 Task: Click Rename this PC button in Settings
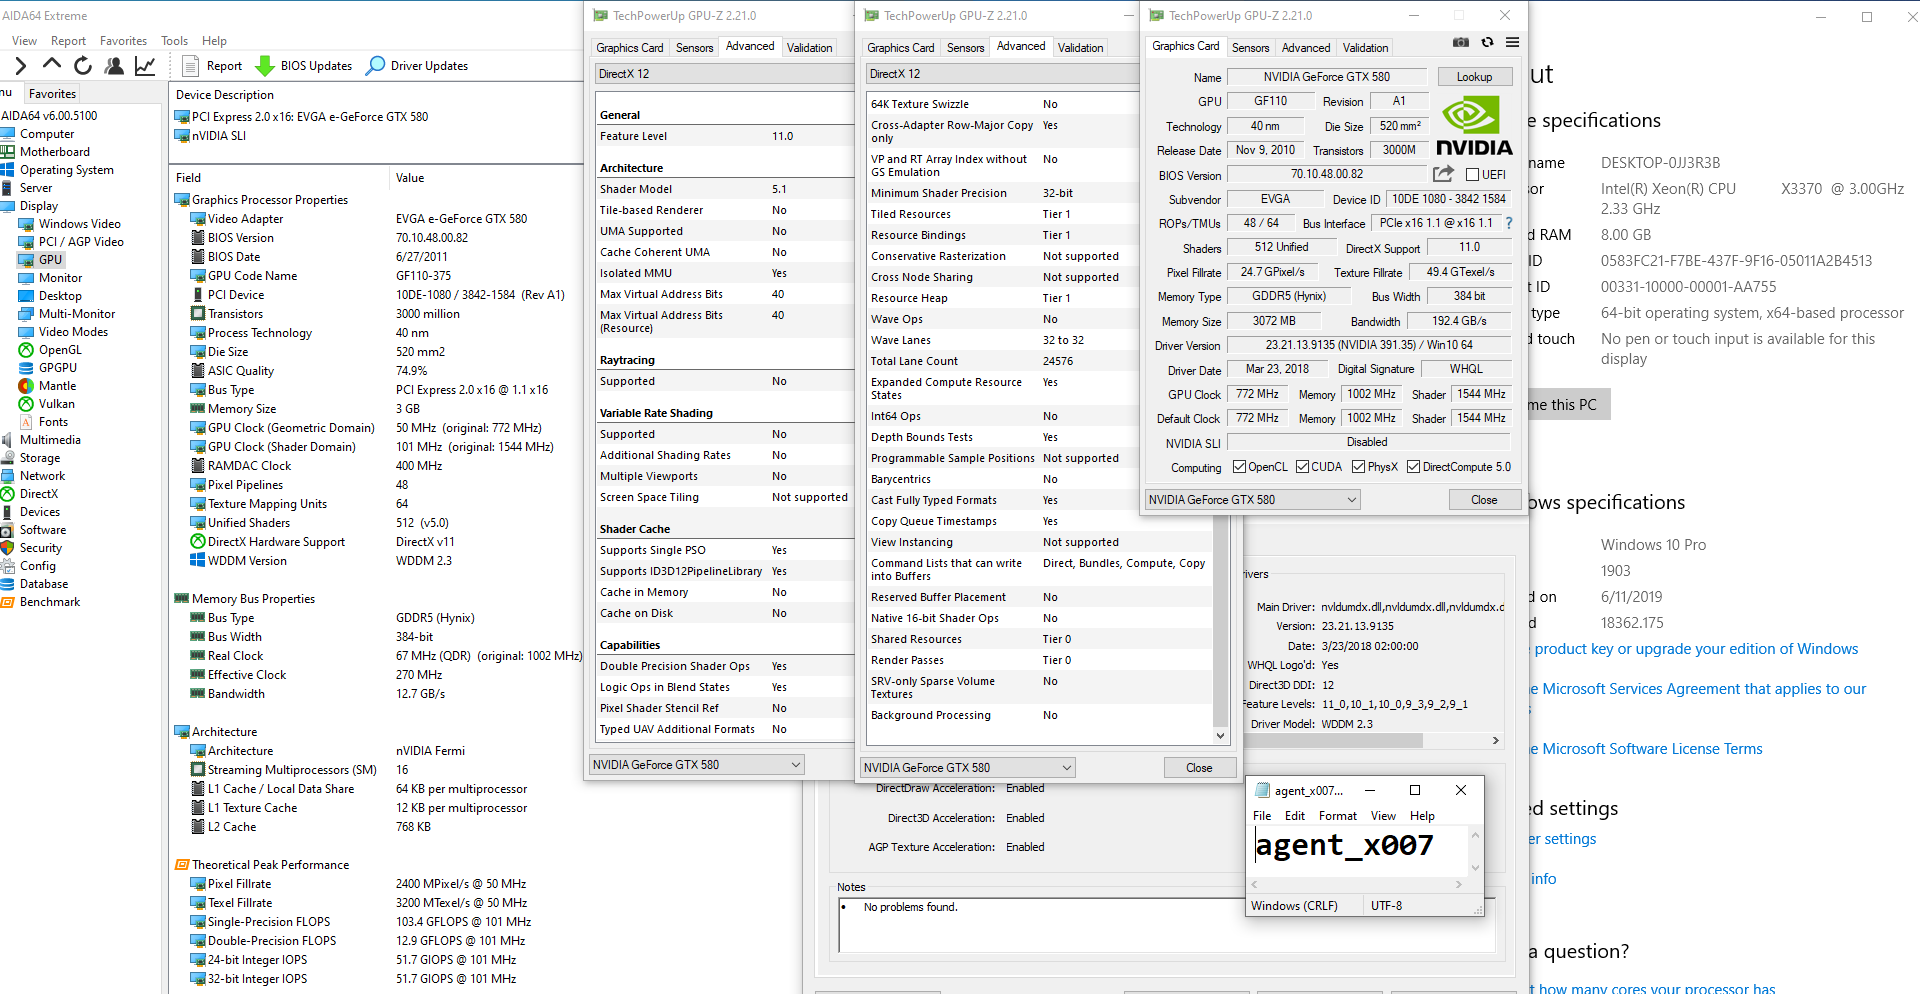1570,405
